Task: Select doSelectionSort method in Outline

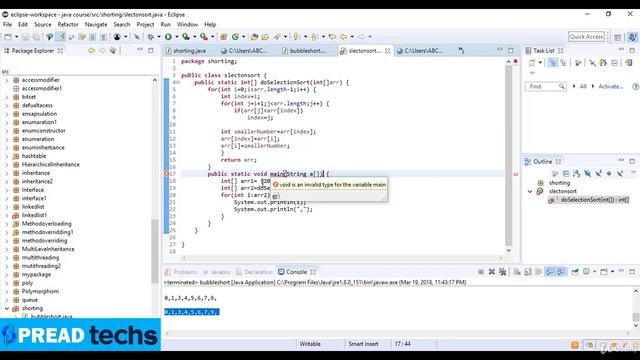Action: tap(590, 200)
